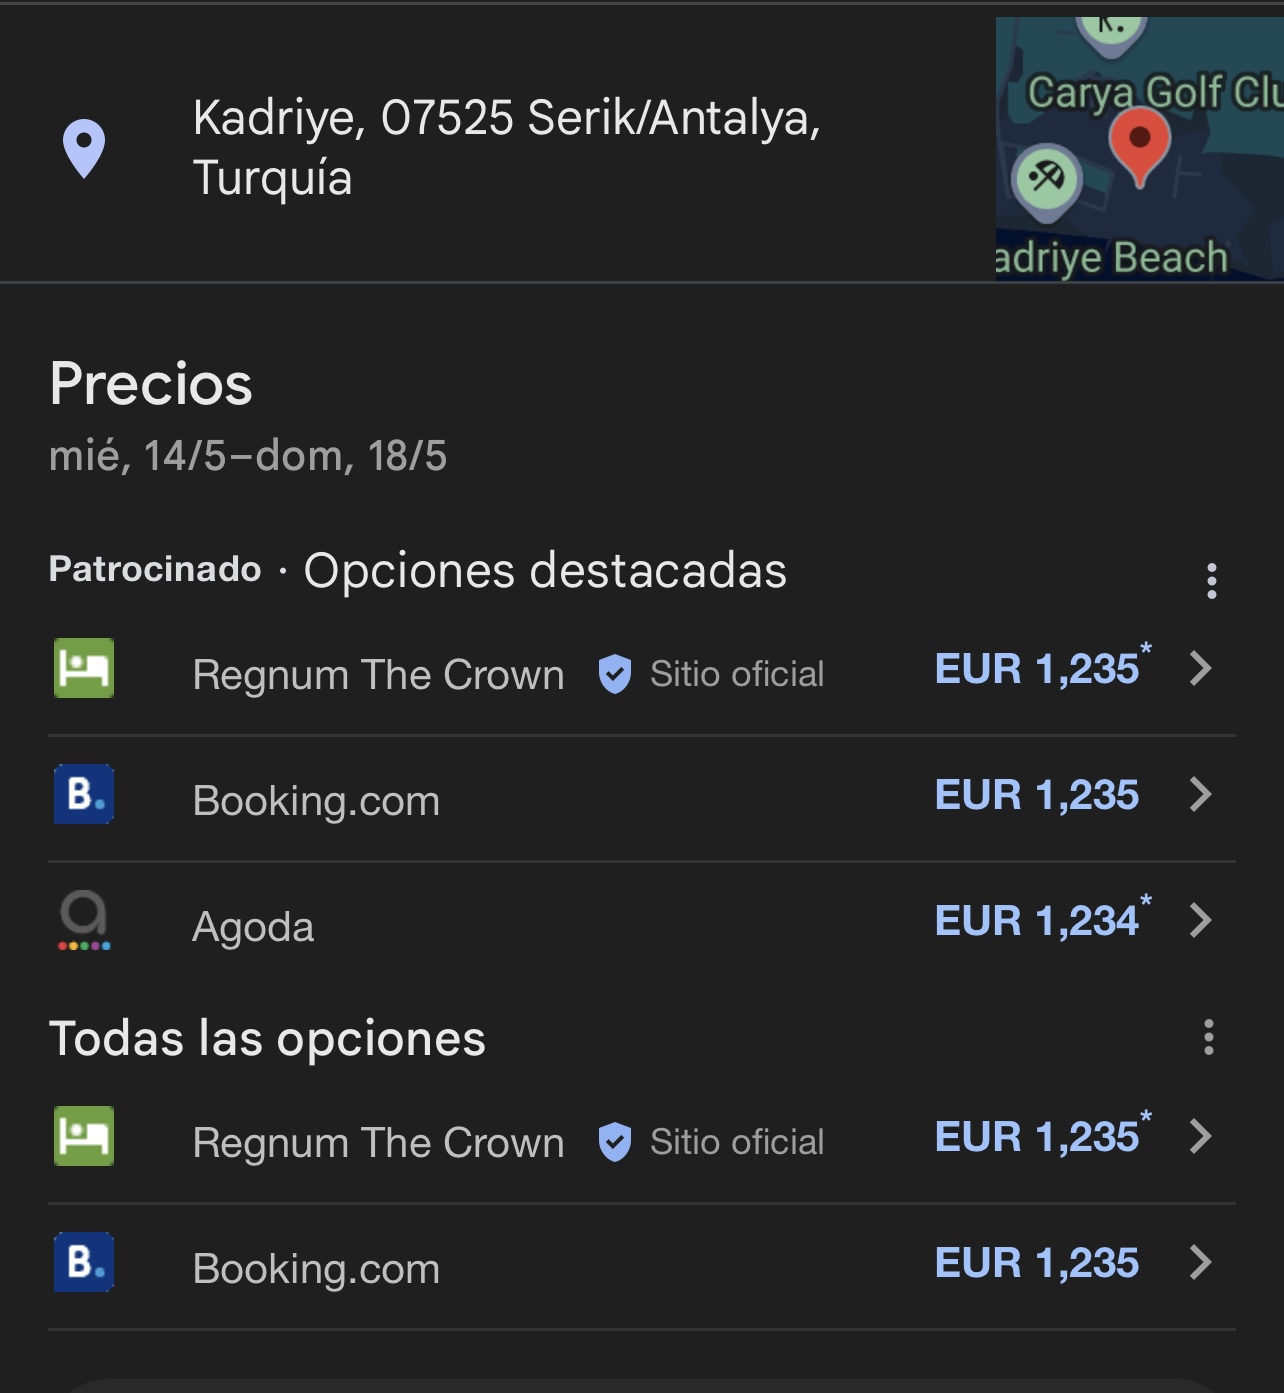Viewport: 1284px width, 1393px height.
Task: Open Agoda row chevron arrow
Action: pos(1201,920)
